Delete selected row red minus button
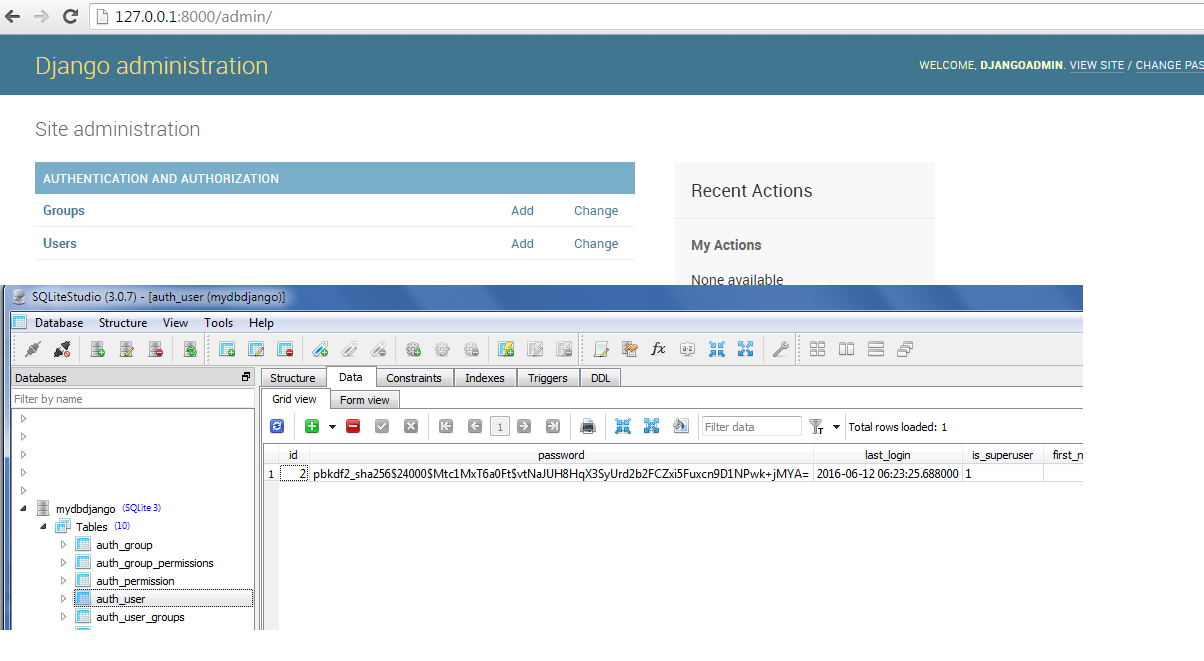 (353, 426)
